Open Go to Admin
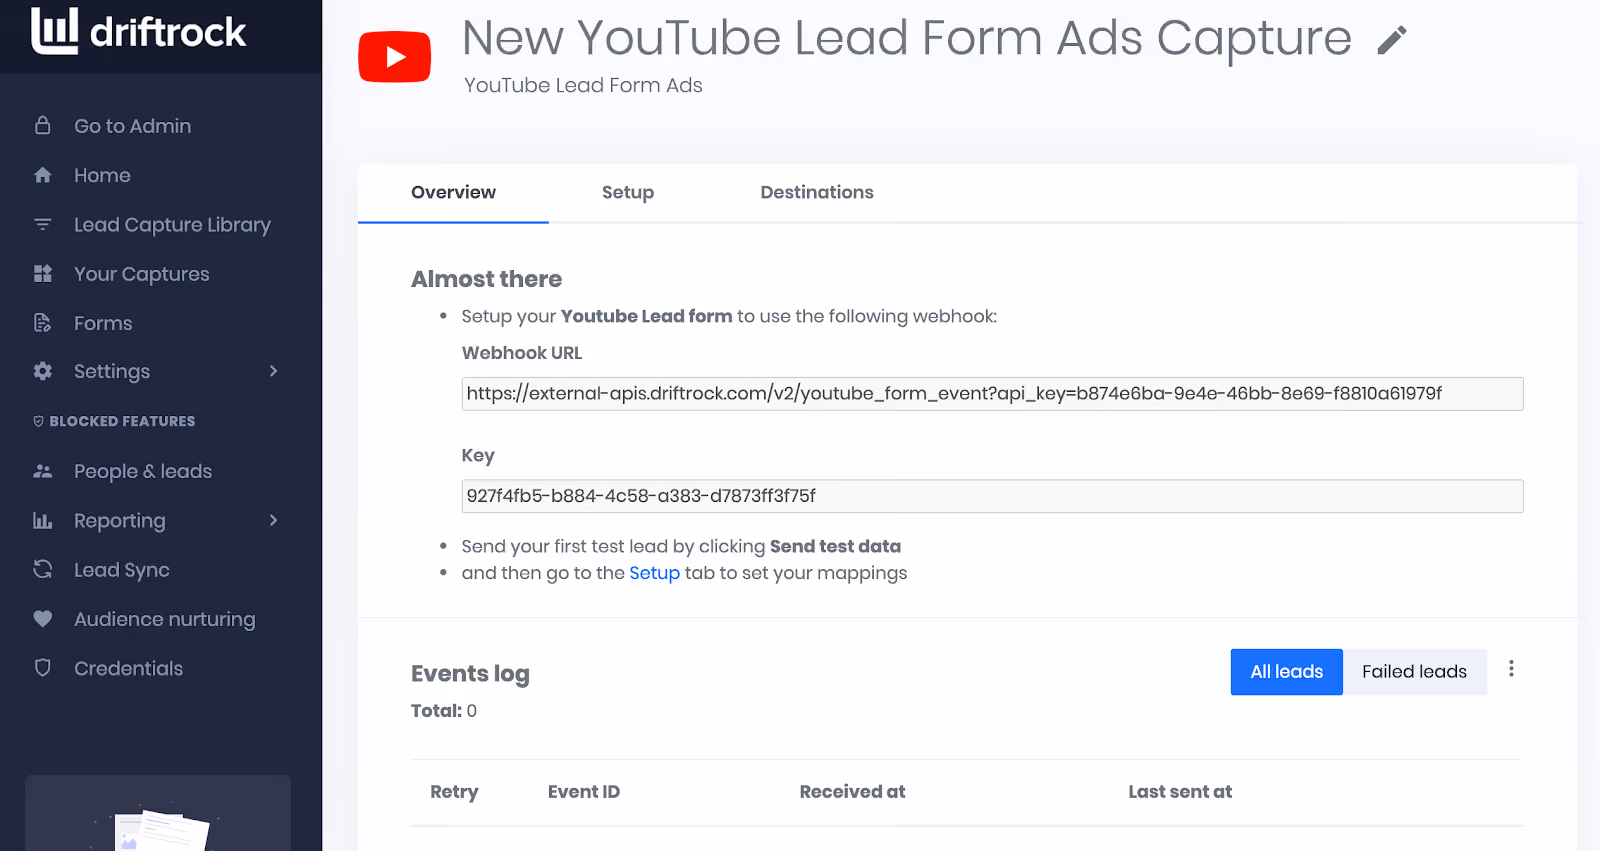This screenshot has height=851, width=1600. point(132,126)
